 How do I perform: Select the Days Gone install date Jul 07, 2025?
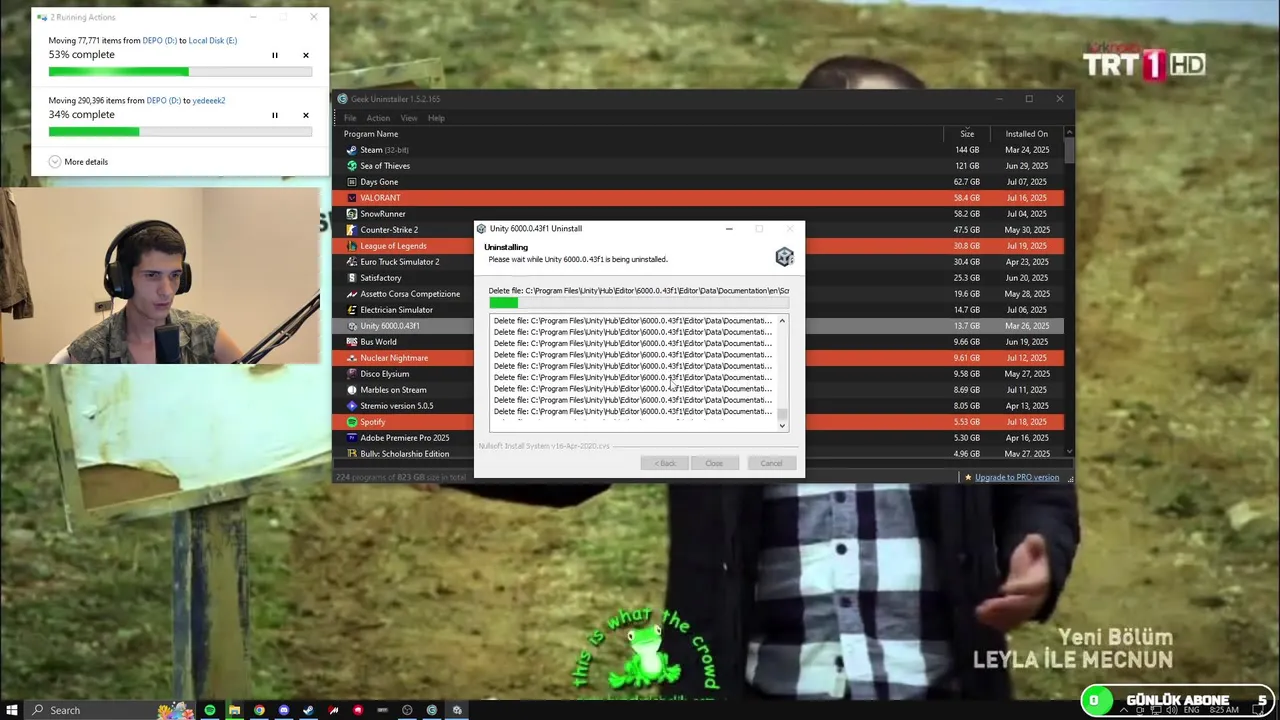pos(1026,182)
